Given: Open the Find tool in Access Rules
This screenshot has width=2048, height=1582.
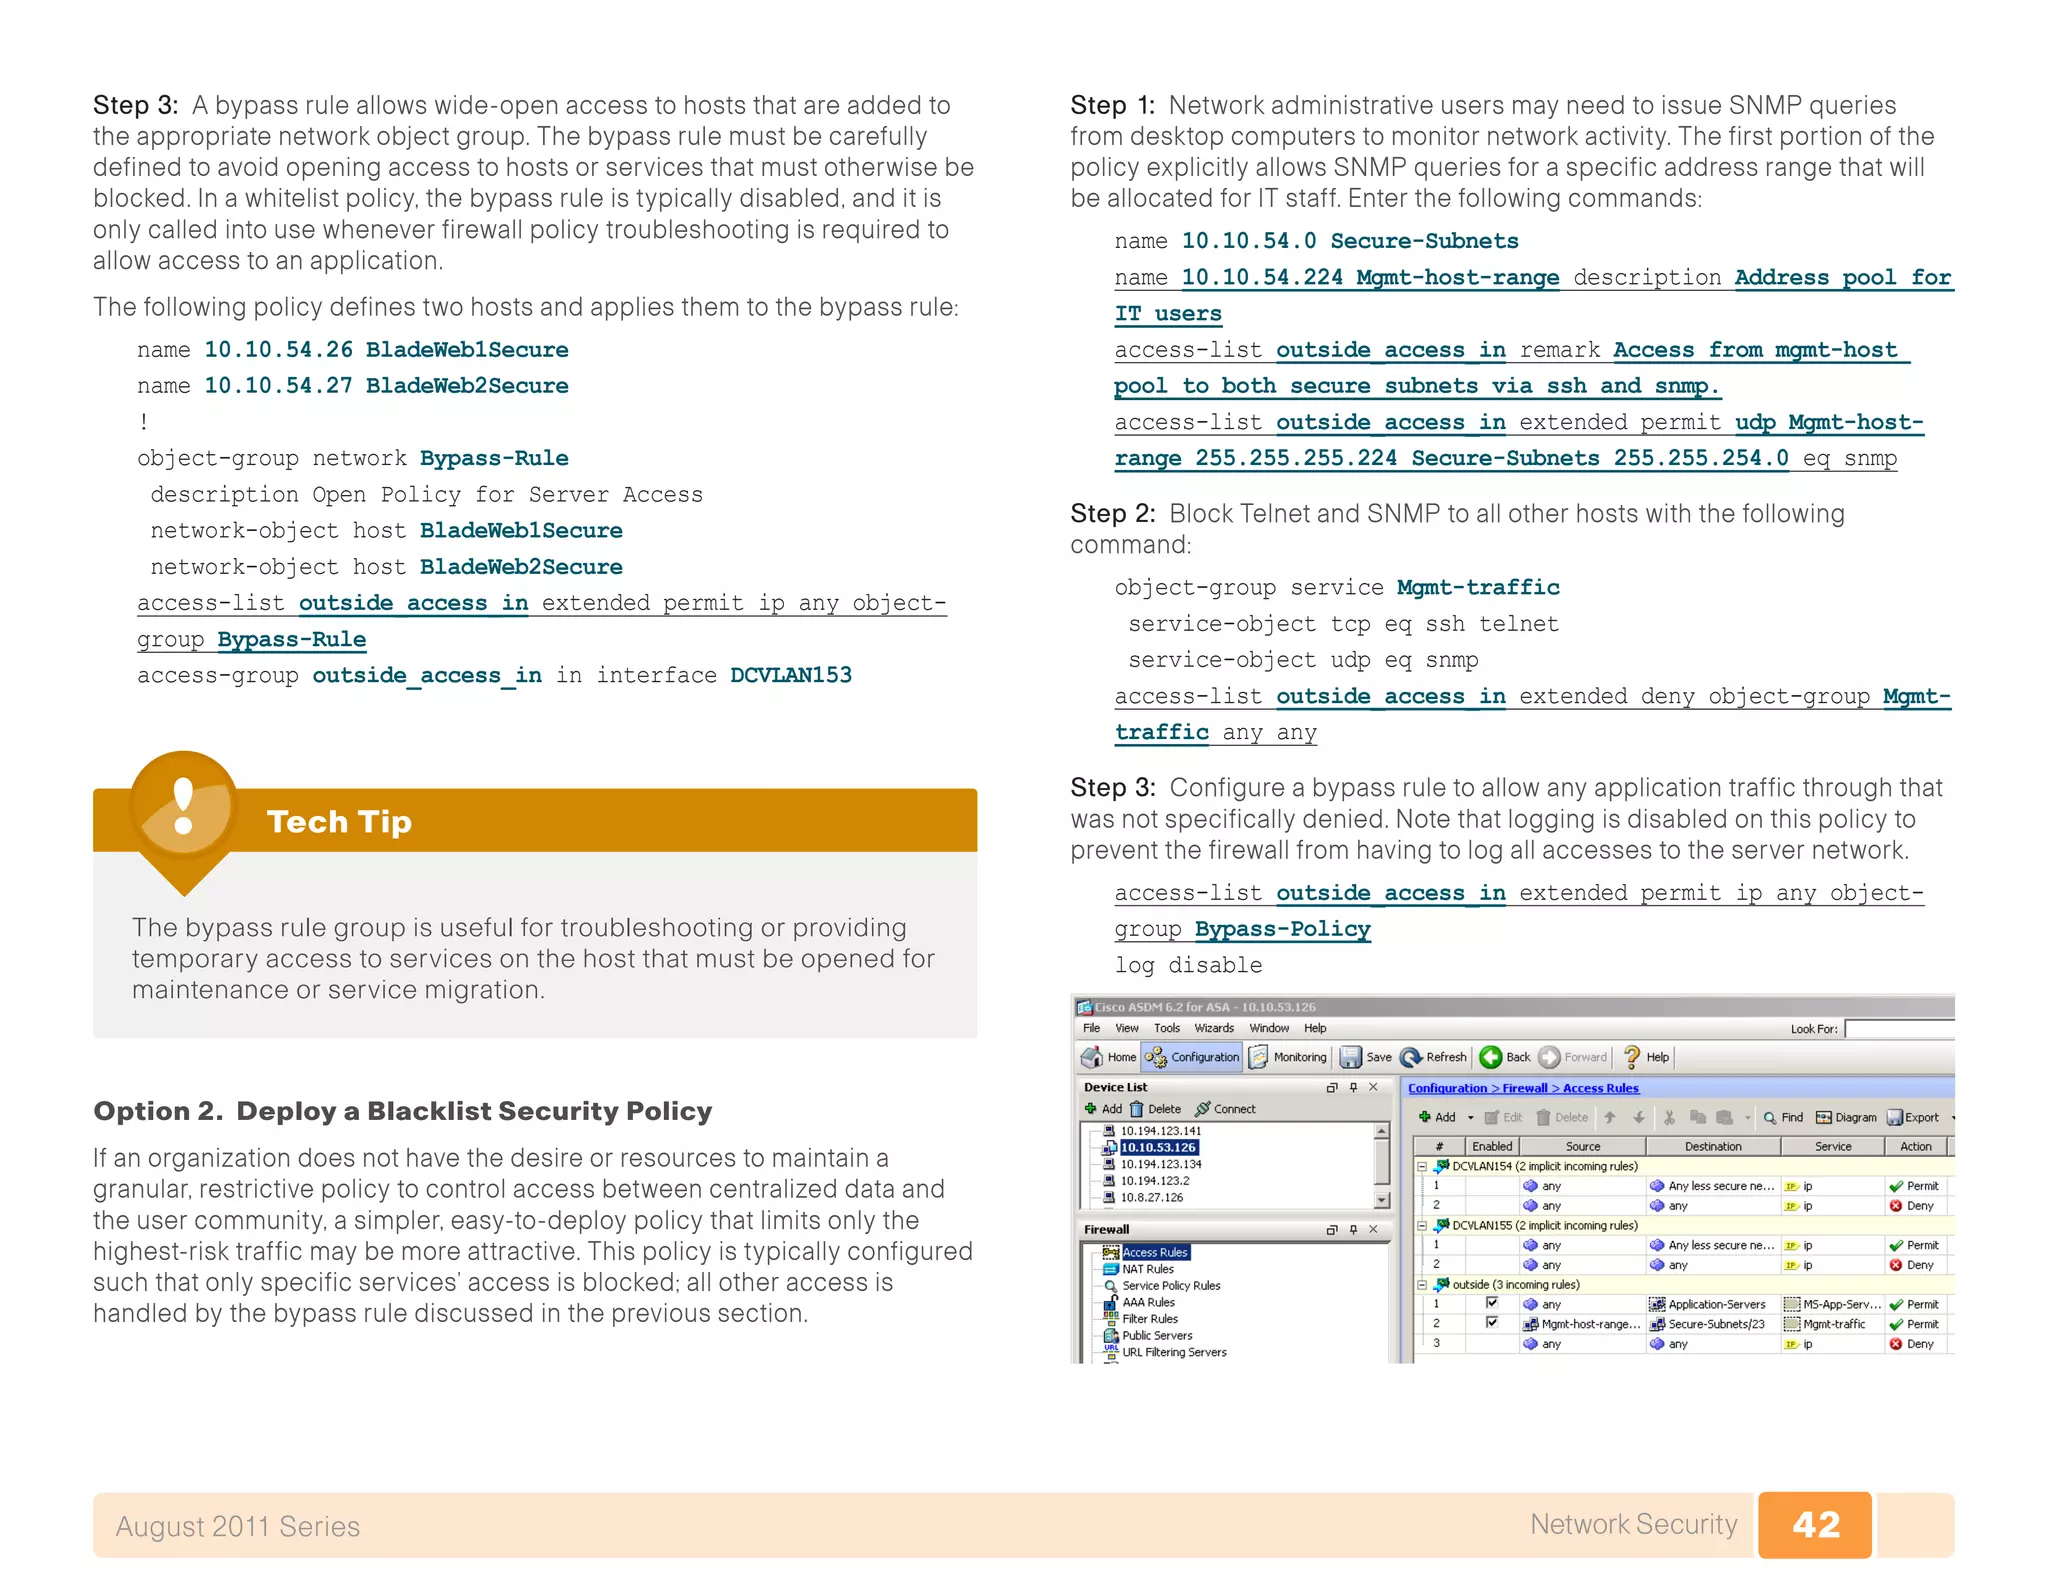Looking at the screenshot, I should click(x=1782, y=1117).
